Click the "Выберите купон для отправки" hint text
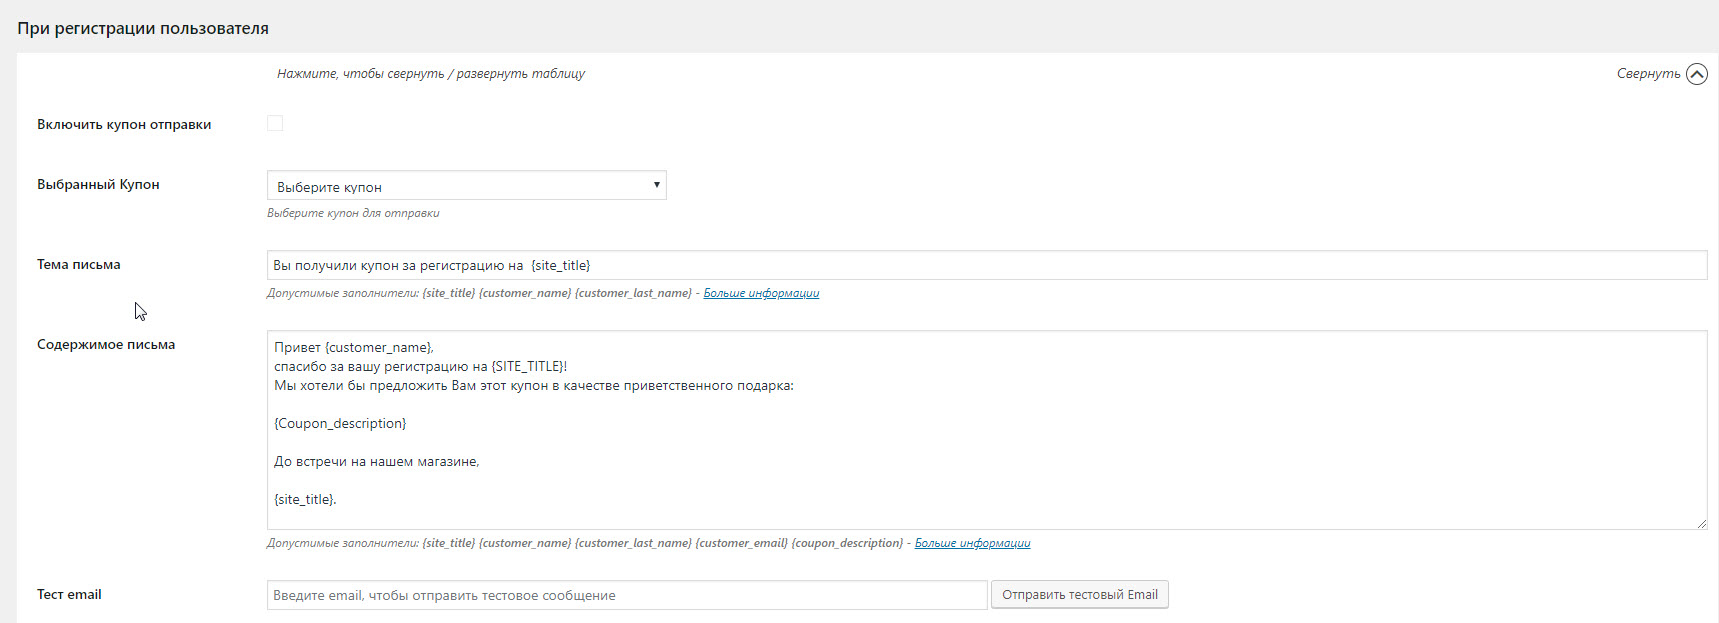 coord(353,213)
